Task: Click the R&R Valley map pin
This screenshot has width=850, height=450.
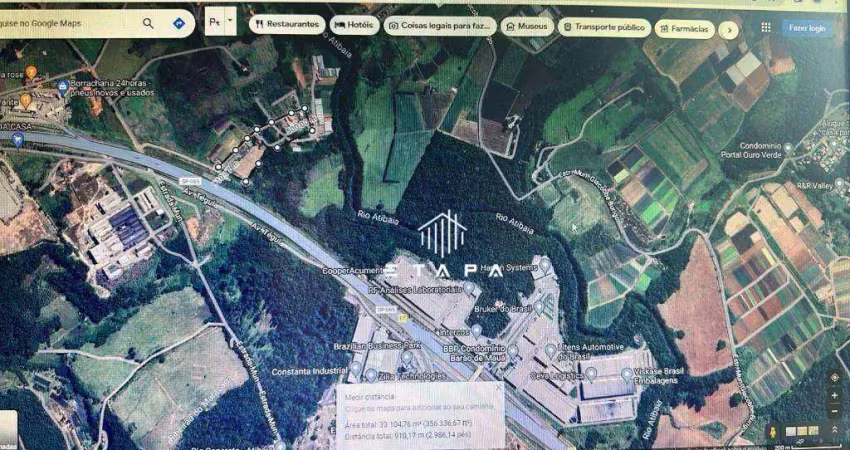Action: pos(840,184)
